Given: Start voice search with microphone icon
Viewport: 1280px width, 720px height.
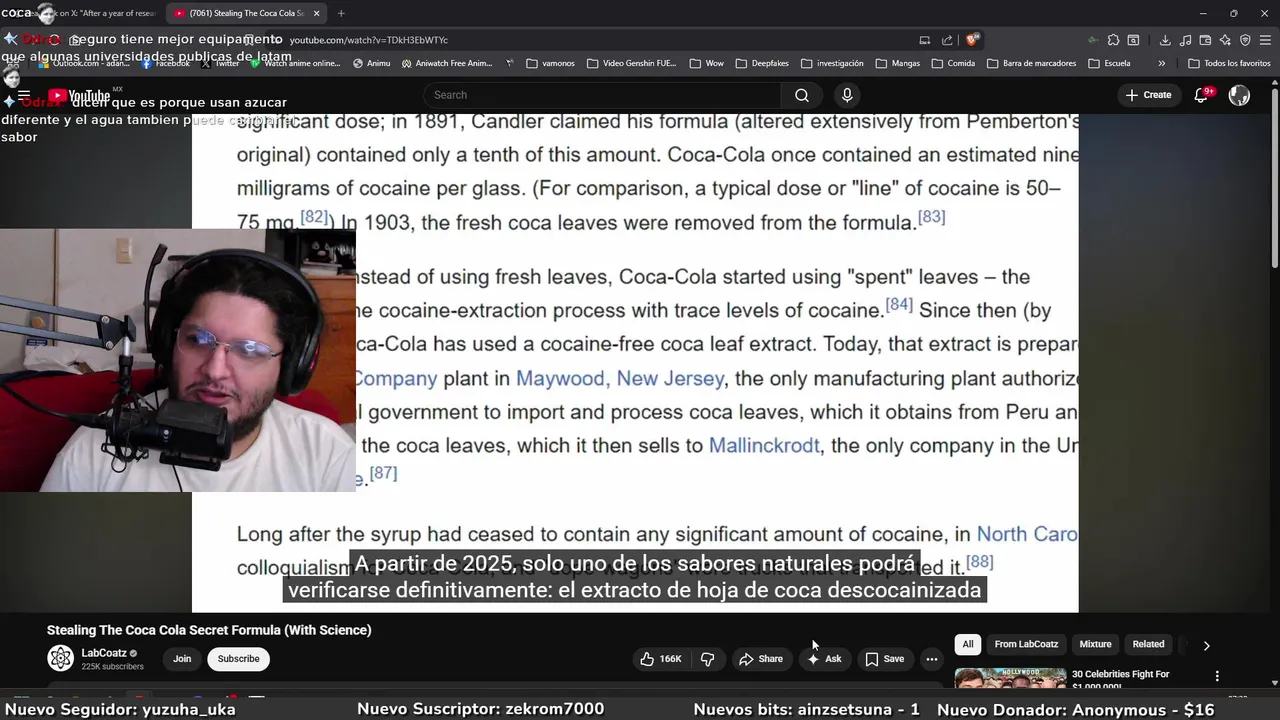Looking at the screenshot, I should click(x=847, y=95).
